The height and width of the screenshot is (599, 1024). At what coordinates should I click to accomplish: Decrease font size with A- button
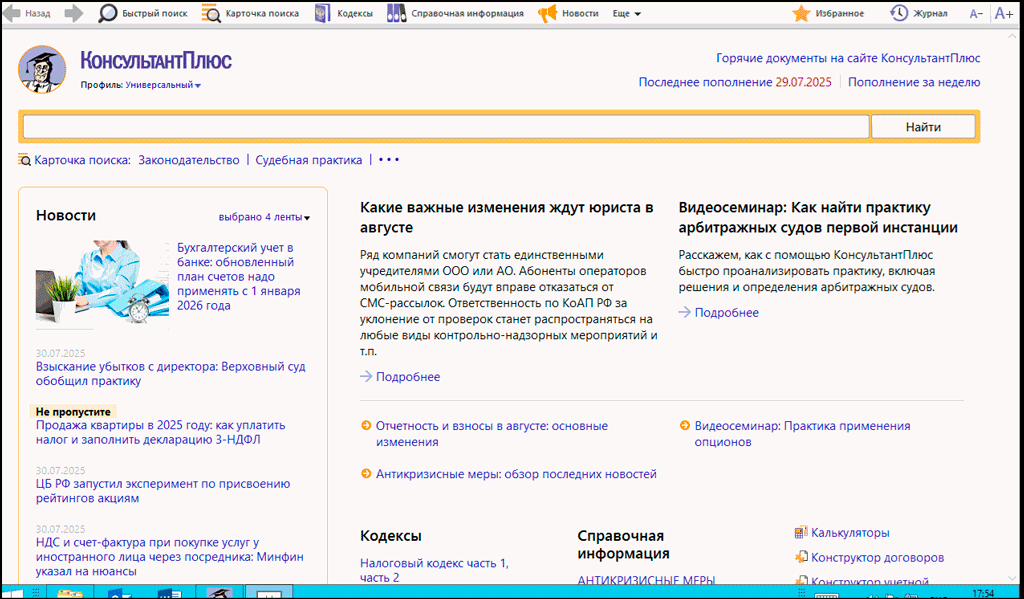[976, 14]
